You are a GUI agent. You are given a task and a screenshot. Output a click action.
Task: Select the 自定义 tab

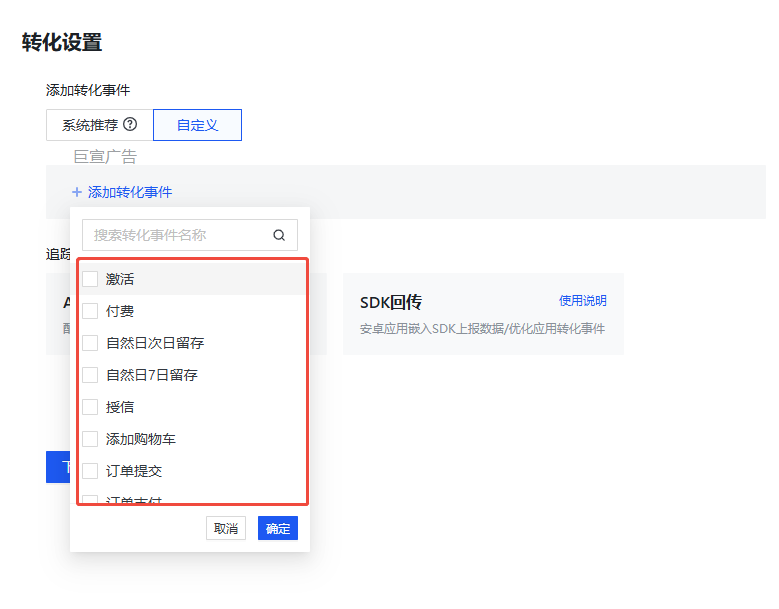tap(197, 125)
